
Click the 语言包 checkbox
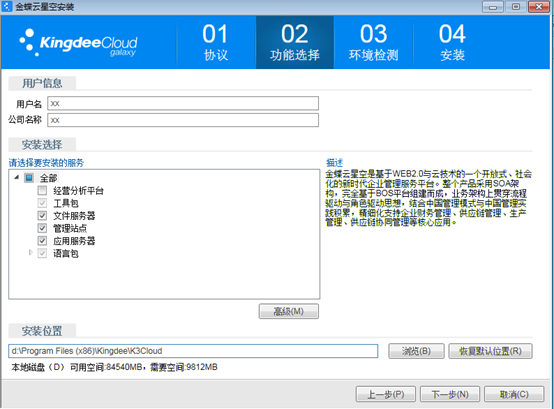point(42,253)
